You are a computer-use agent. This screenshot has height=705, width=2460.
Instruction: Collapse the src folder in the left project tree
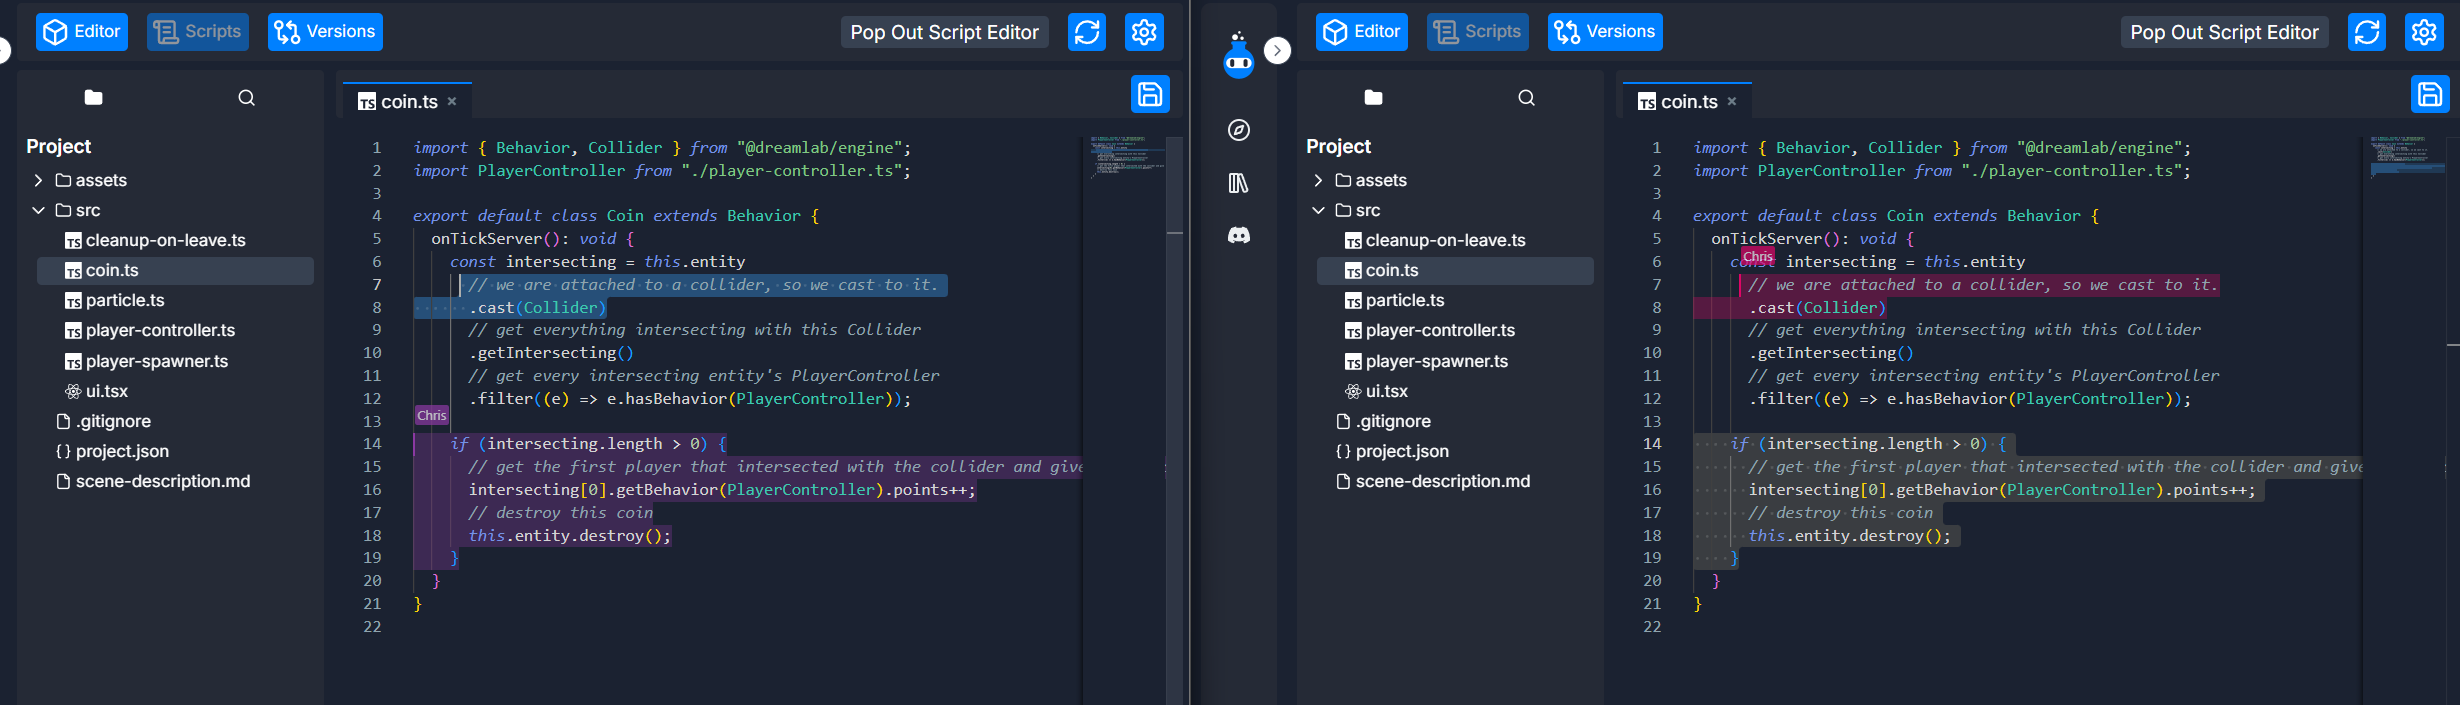tap(38, 210)
